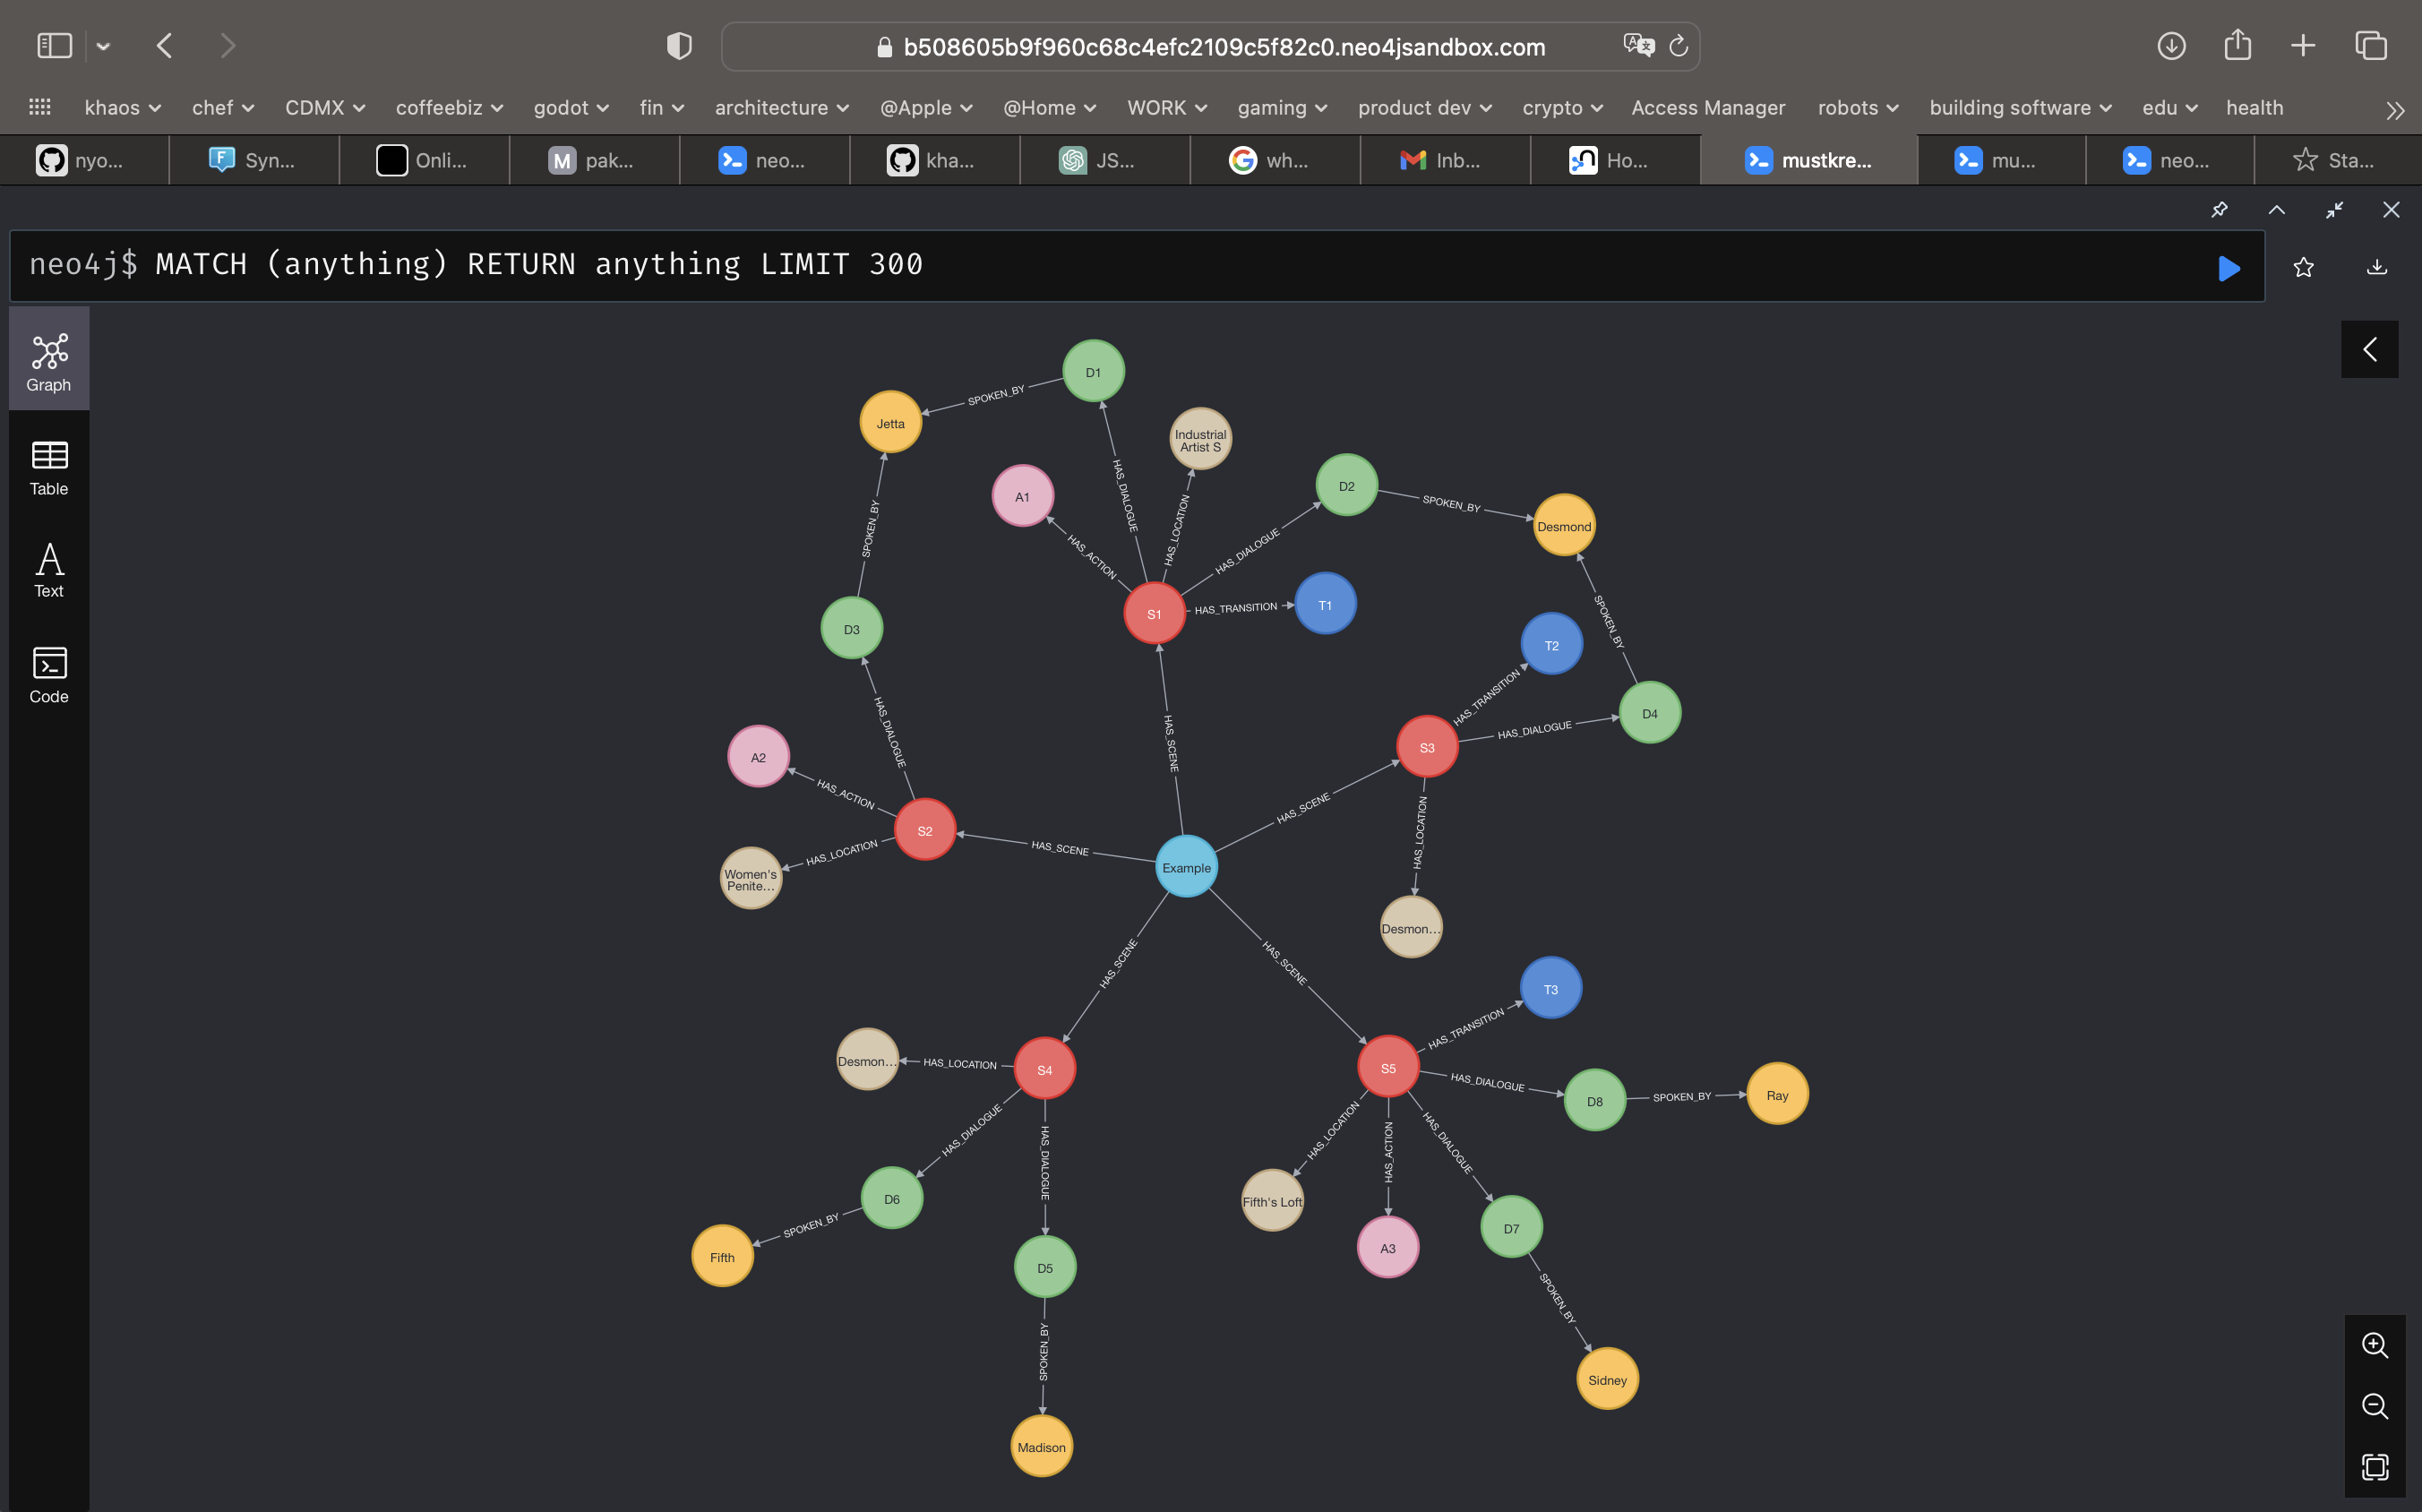2422x1512 pixels.
Task: Zoom in on the graph
Action: click(x=2374, y=1345)
